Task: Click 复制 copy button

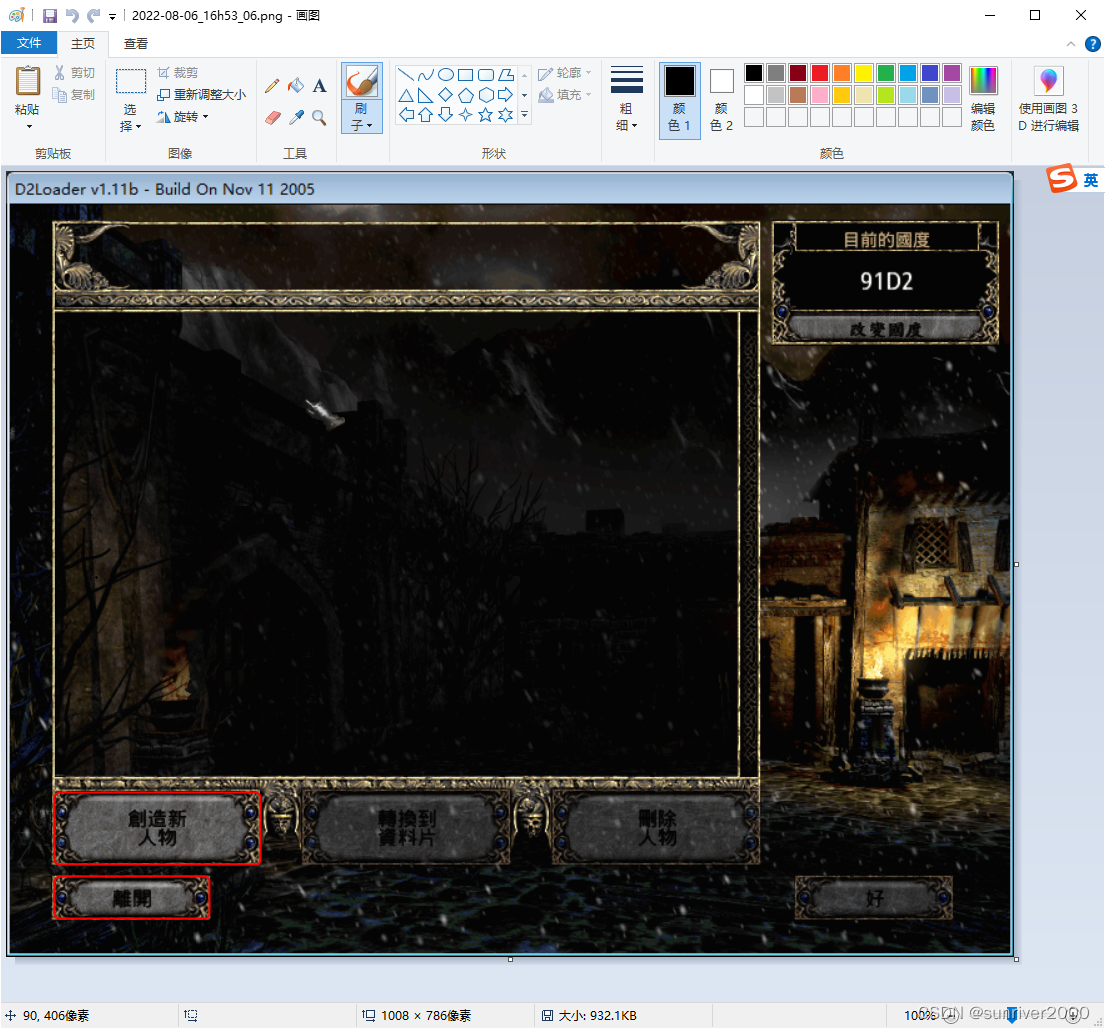Action: click(x=74, y=94)
